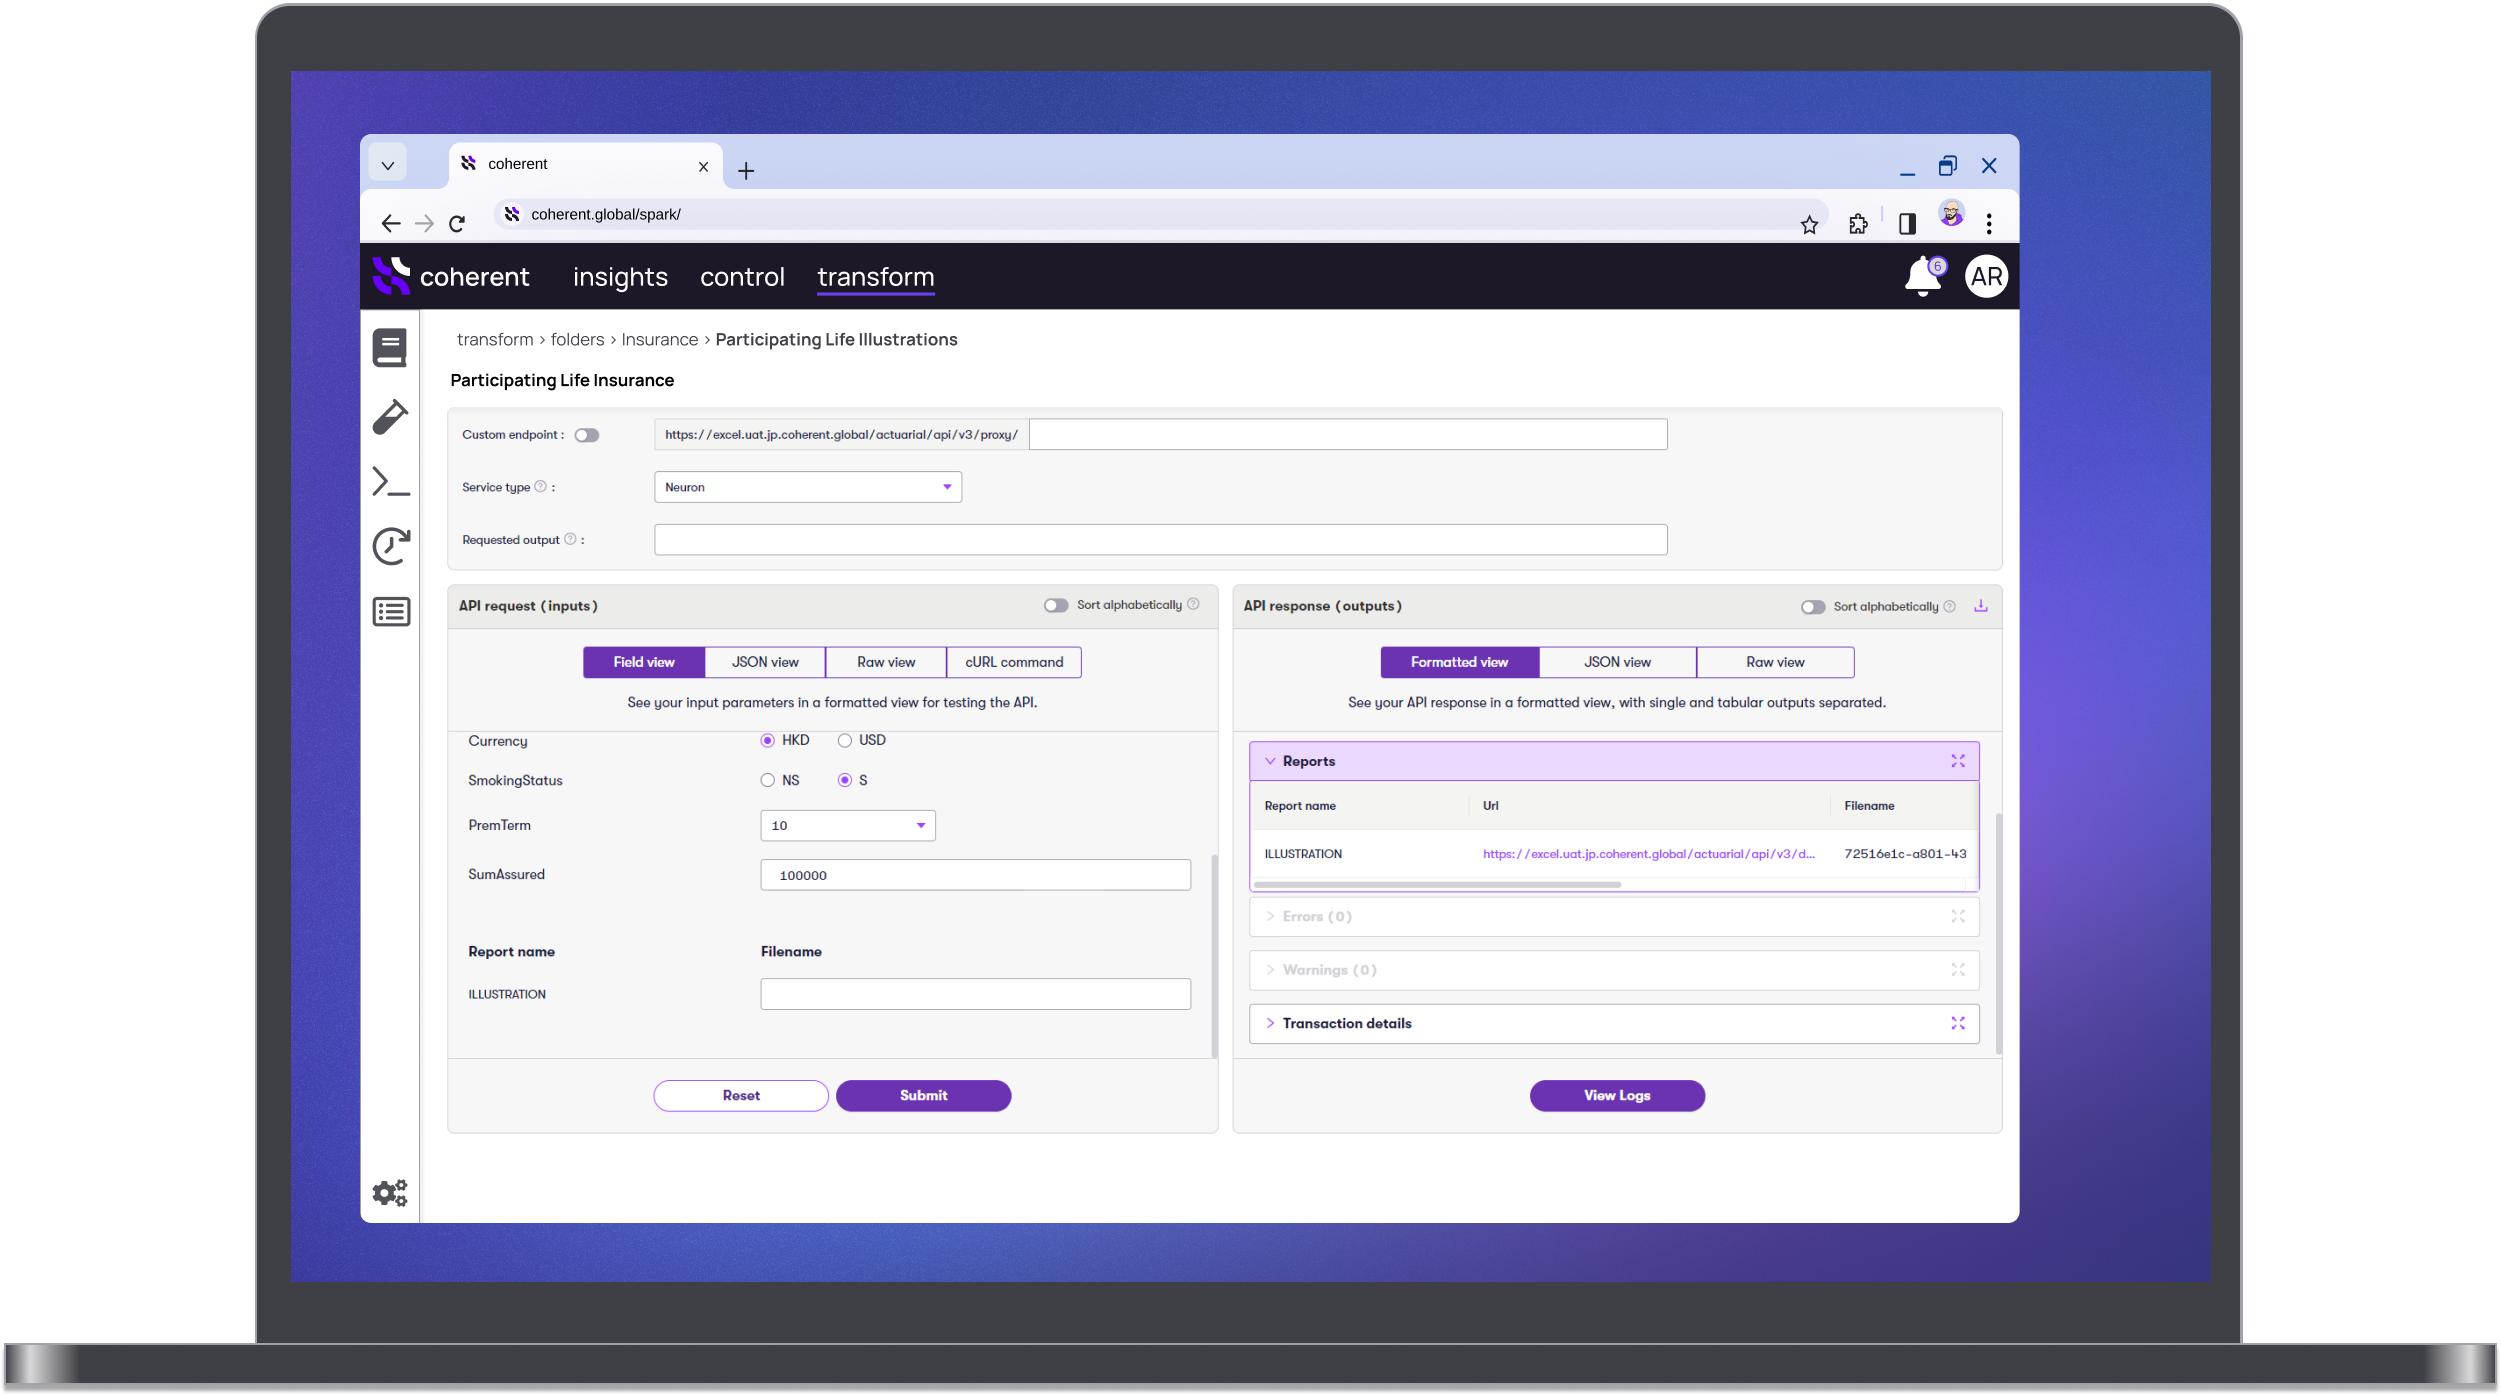
Task: Switch to cURL command tab
Action: [1013, 662]
